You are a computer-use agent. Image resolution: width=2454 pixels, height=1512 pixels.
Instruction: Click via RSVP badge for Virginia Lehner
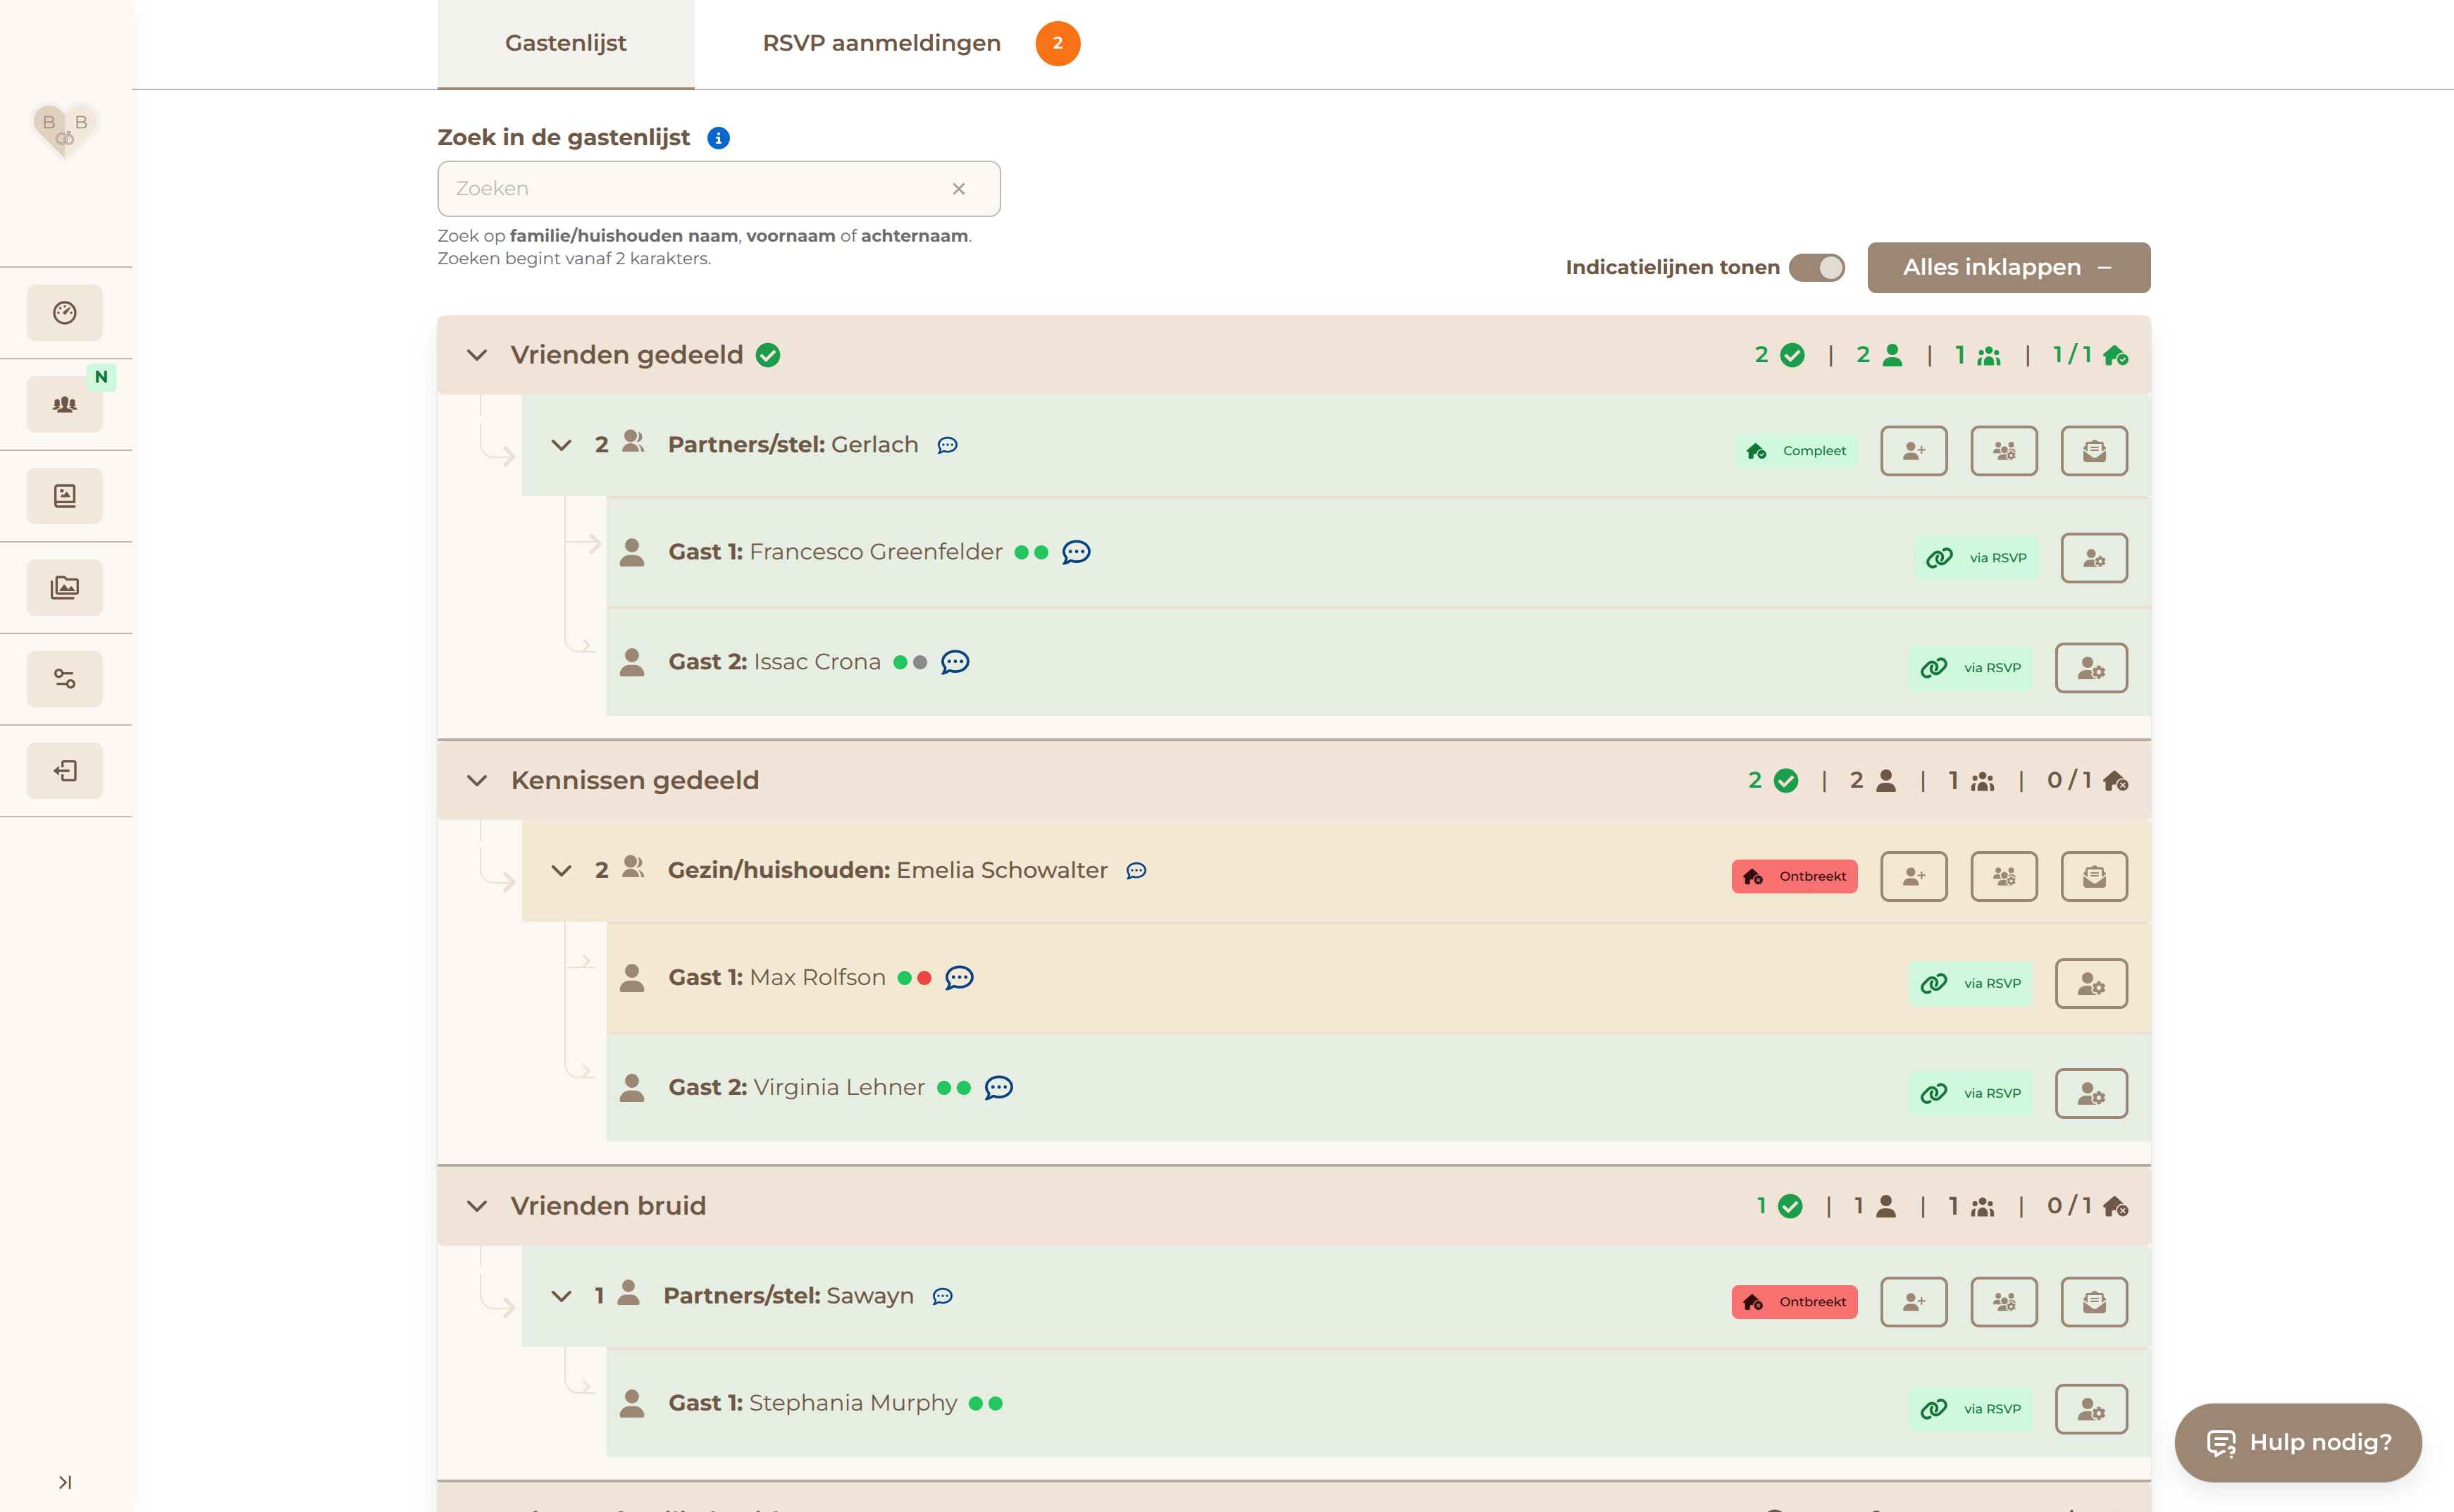1970,1094
